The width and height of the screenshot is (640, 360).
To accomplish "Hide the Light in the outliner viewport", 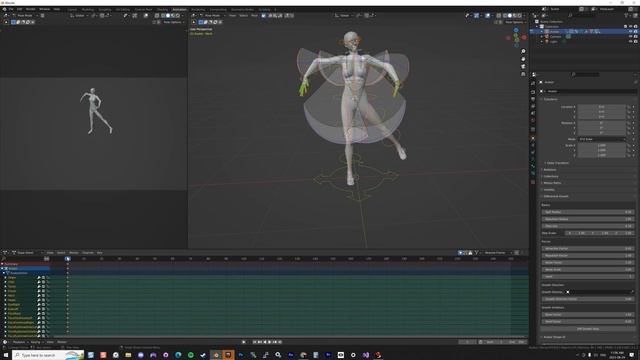I will (630, 41).
